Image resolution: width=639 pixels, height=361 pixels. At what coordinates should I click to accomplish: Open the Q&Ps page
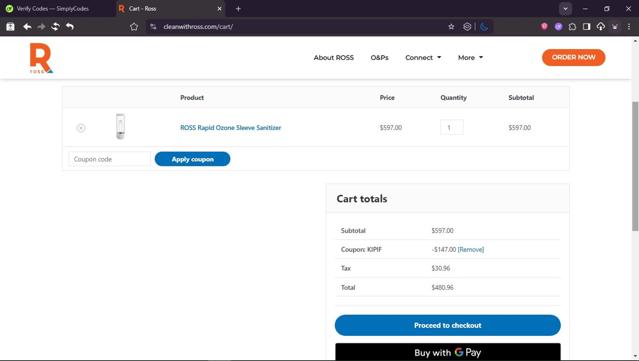click(x=379, y=57)
